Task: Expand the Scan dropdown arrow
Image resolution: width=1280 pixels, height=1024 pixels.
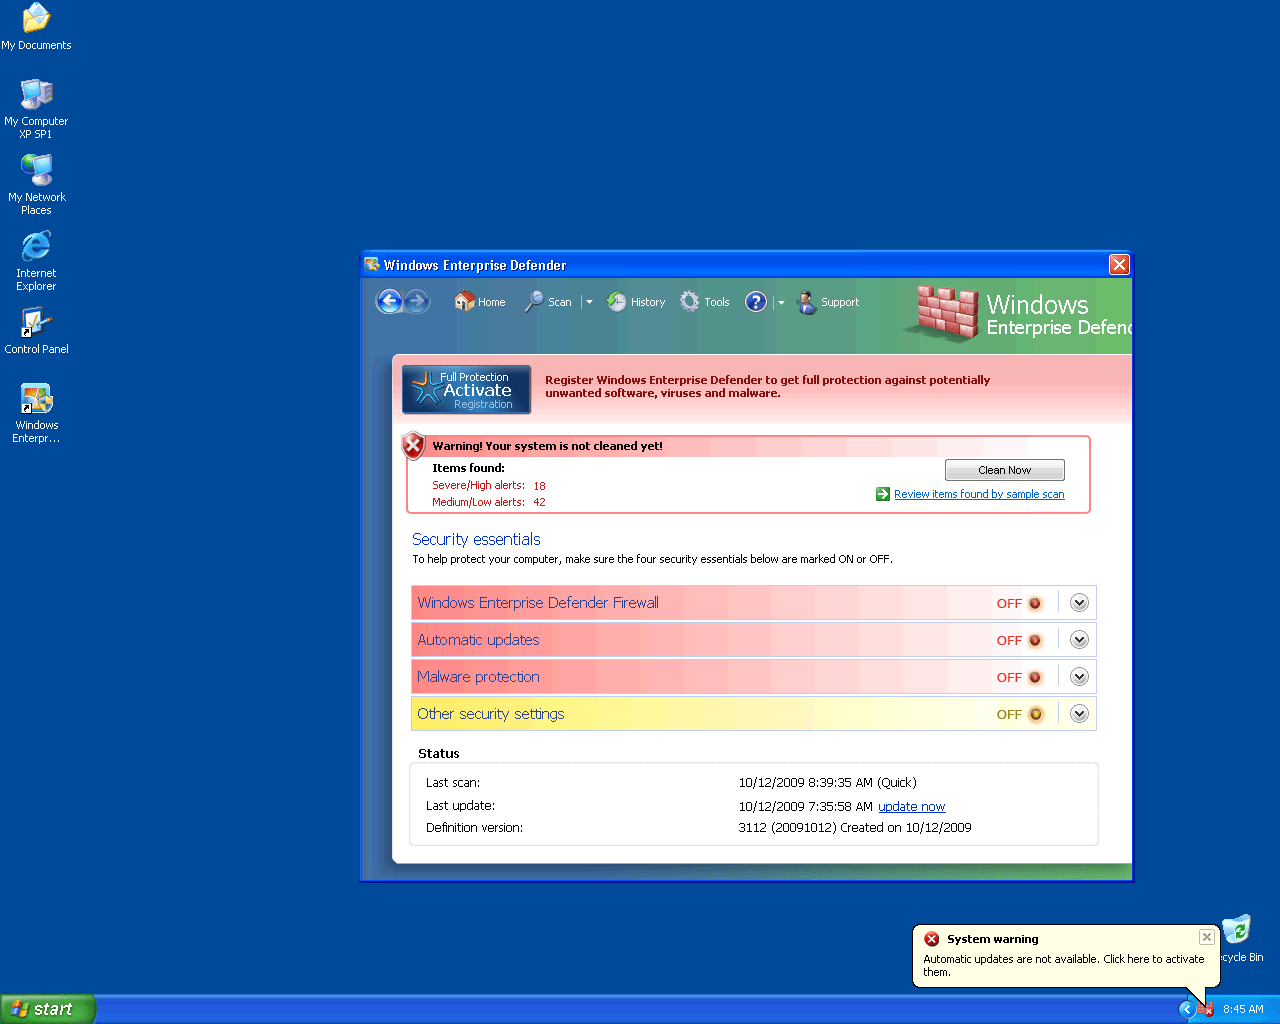Action: (x=589, y=302)
